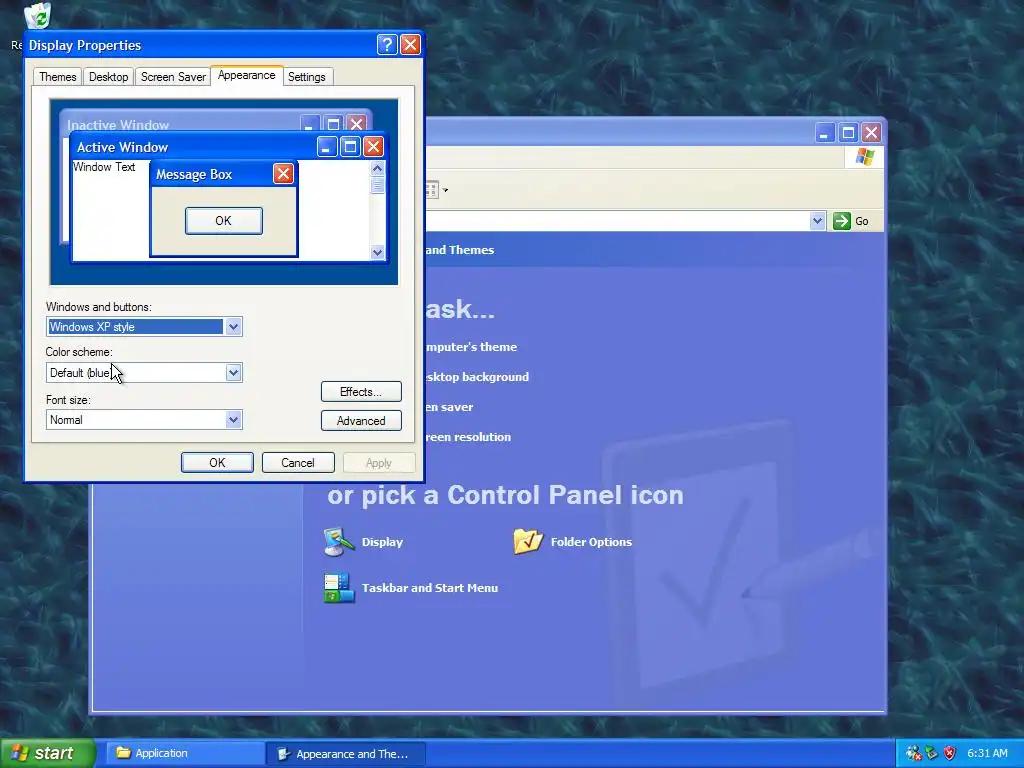Image resolution: width=1024 pixels, height=768 pixels.
Task: Click the Effects... button
Action: point(361,392)
